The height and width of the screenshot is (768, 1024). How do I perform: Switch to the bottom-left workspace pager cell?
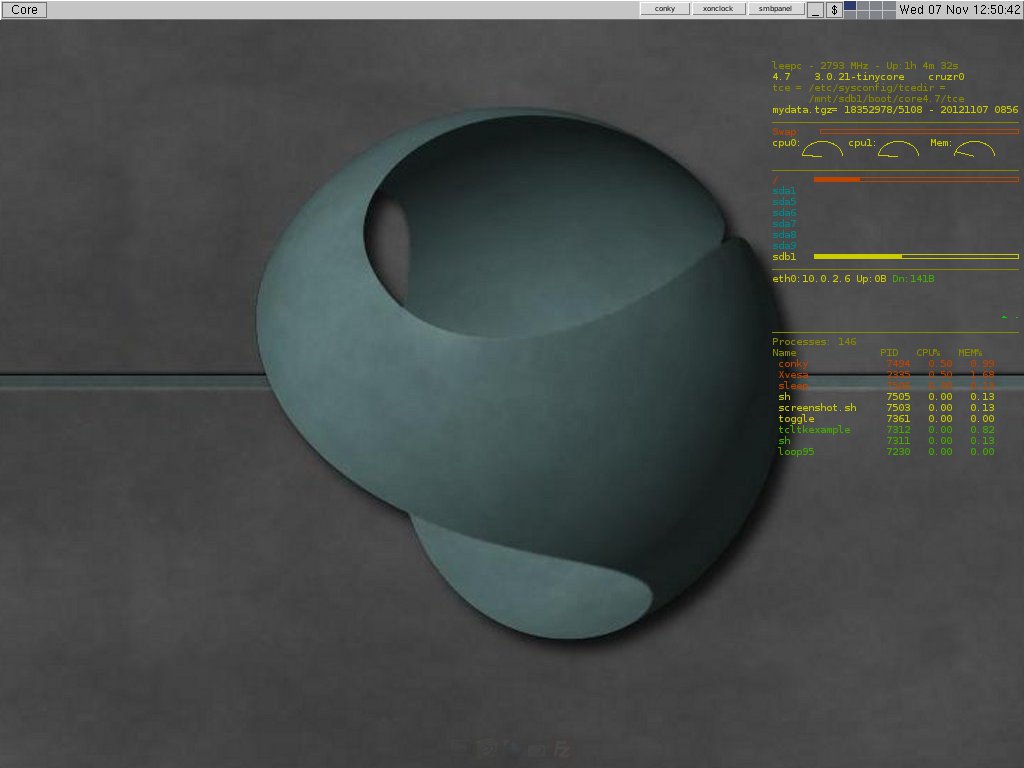coord(850,14)
